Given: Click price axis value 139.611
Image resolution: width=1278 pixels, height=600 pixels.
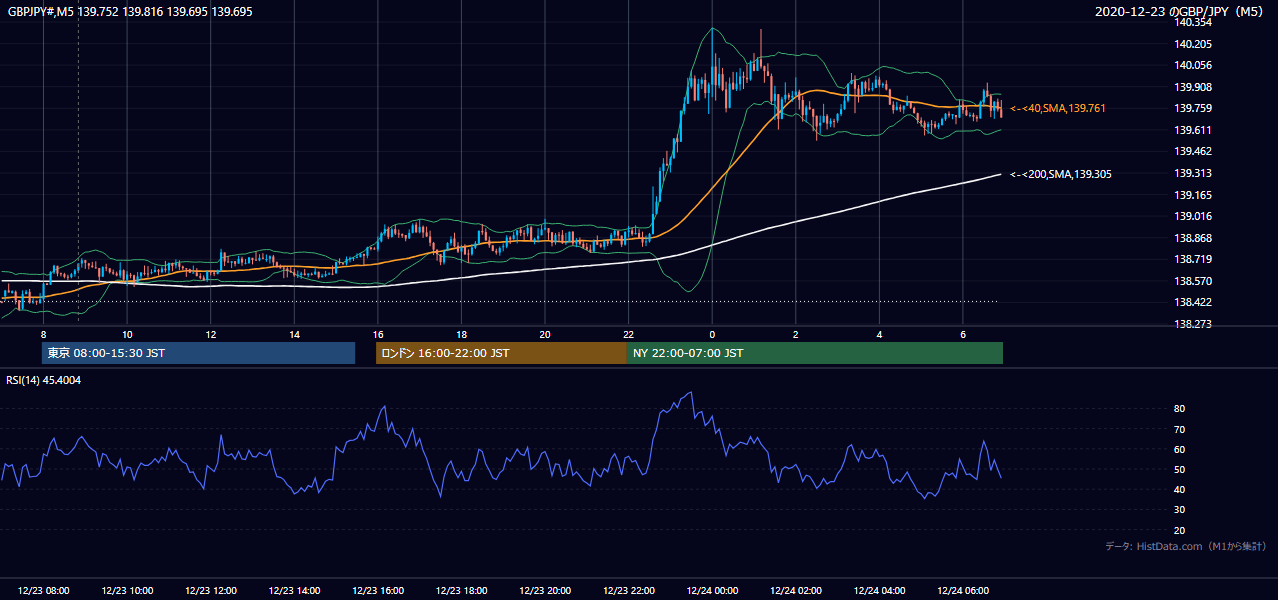Looking at the screenshot, I should (1194, 130).
